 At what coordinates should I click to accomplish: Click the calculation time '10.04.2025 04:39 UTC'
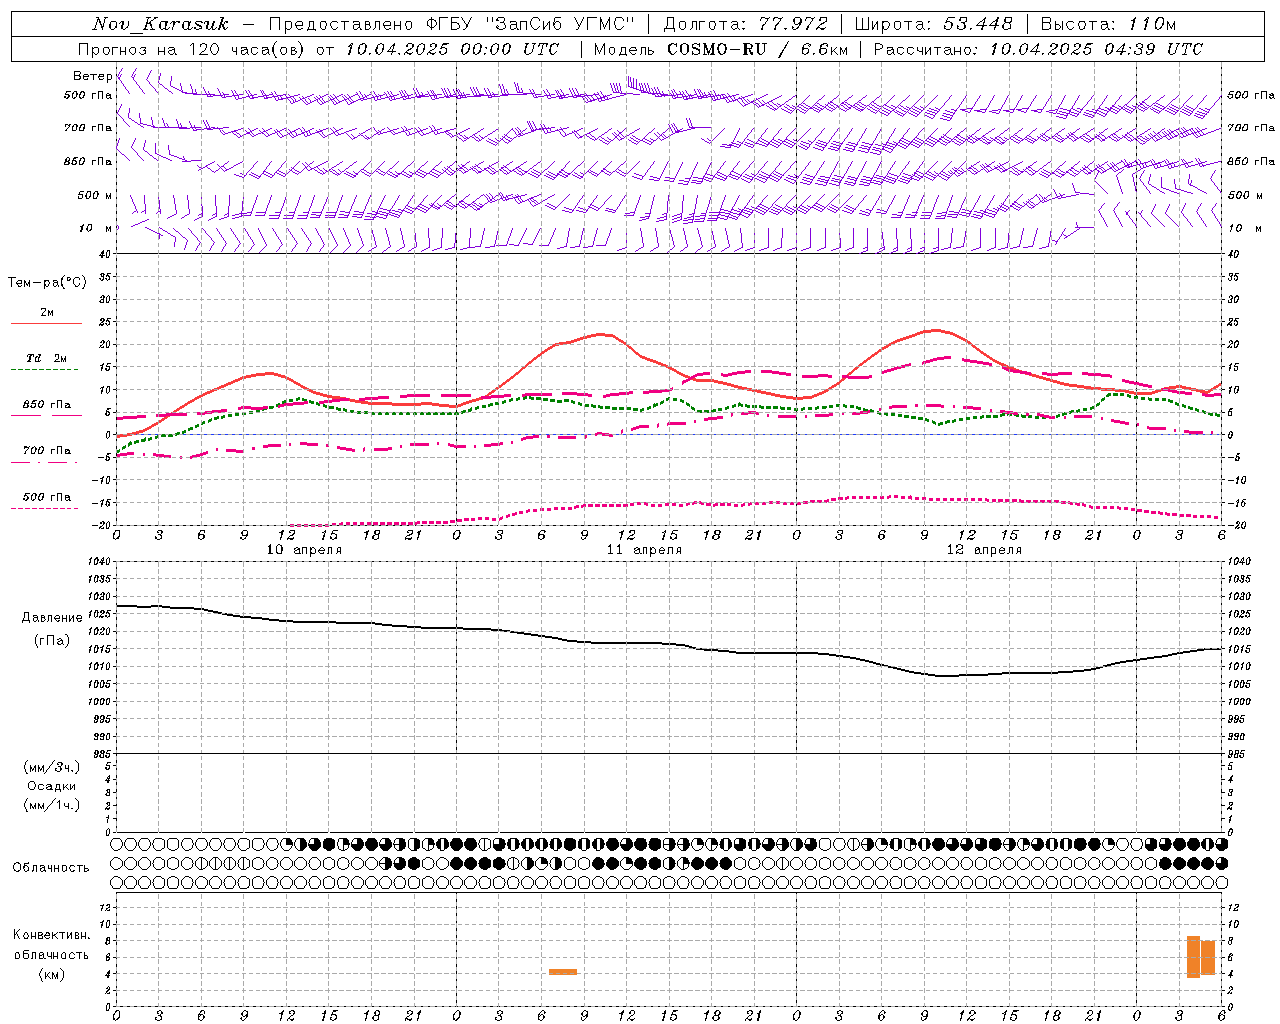click(x=1096, y=49)
